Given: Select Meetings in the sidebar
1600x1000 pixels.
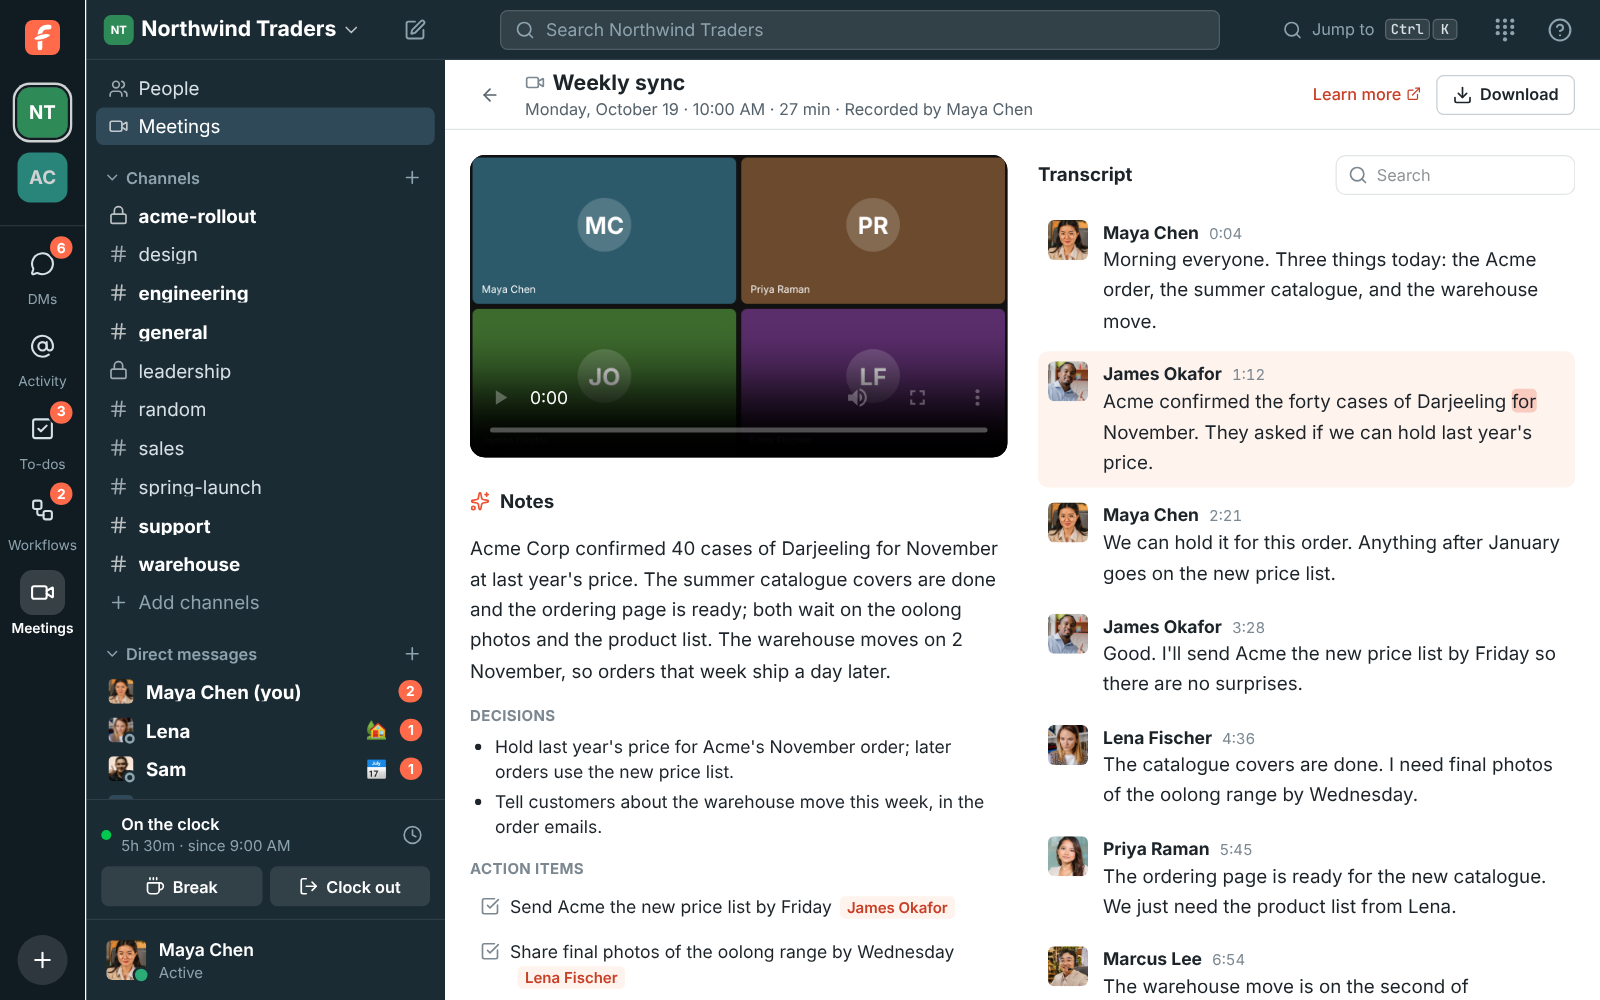Looking at the screenshot, I should (x=265, y=126).
